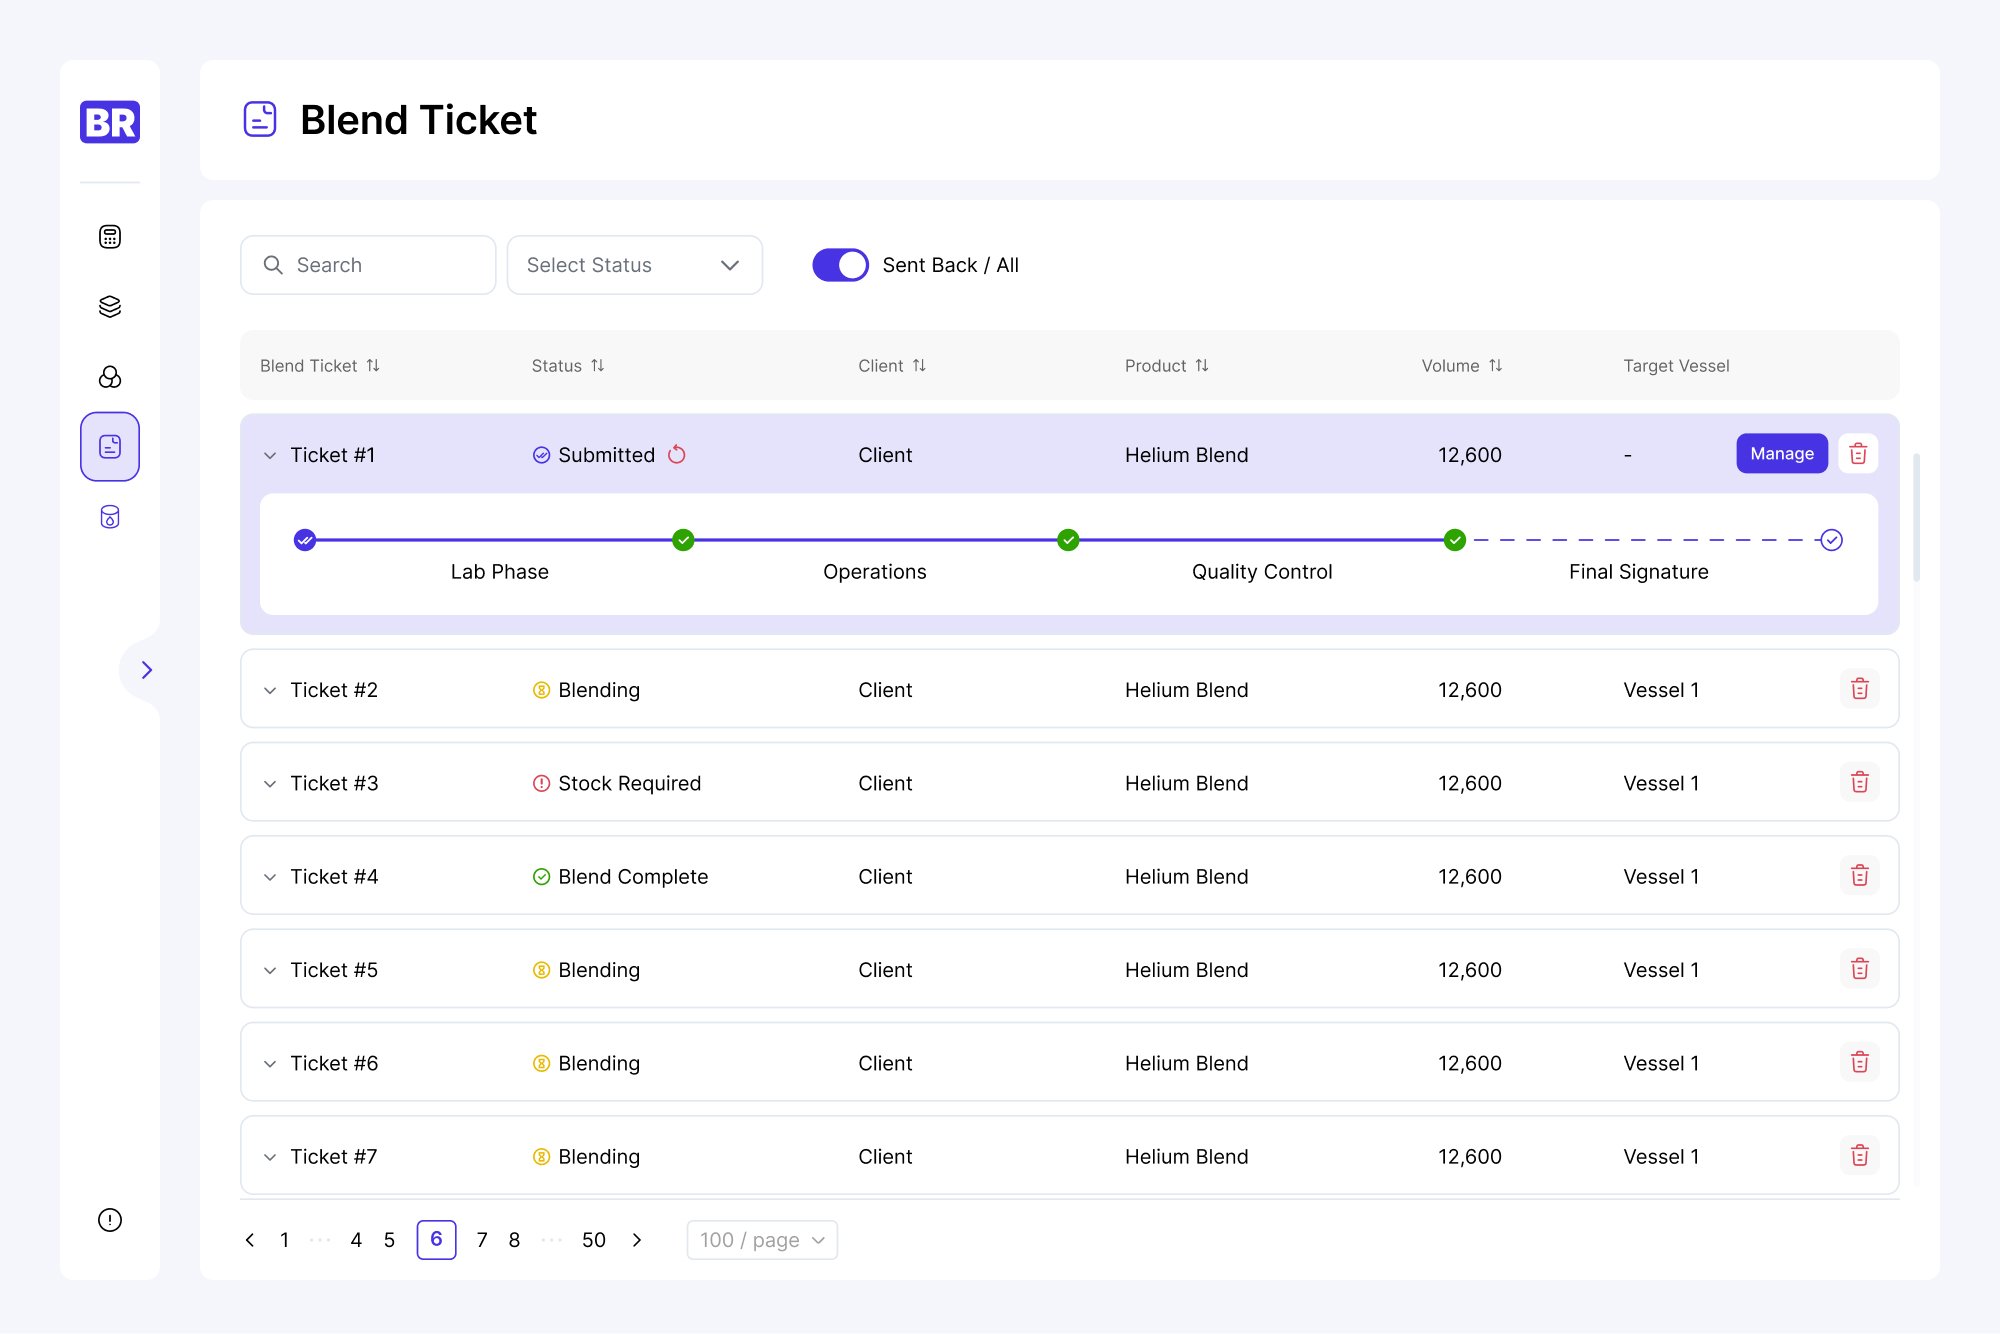Delete Ticket #3 using trash icon
The width and height of the screenshot is (2000, 1334).
(x=1859, y=782)
